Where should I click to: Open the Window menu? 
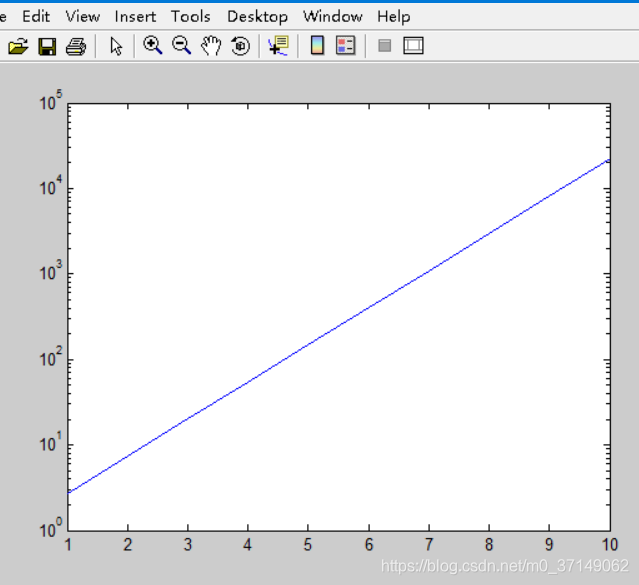[x=333, y=17]
